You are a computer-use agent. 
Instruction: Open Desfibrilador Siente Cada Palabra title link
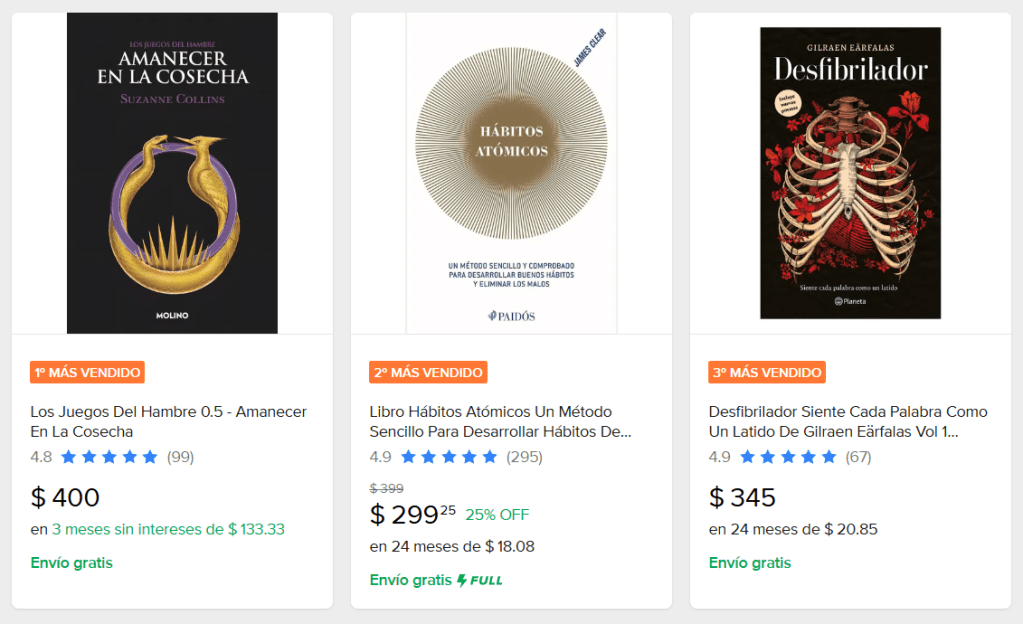pyautogui.click(x=847, y=421)
